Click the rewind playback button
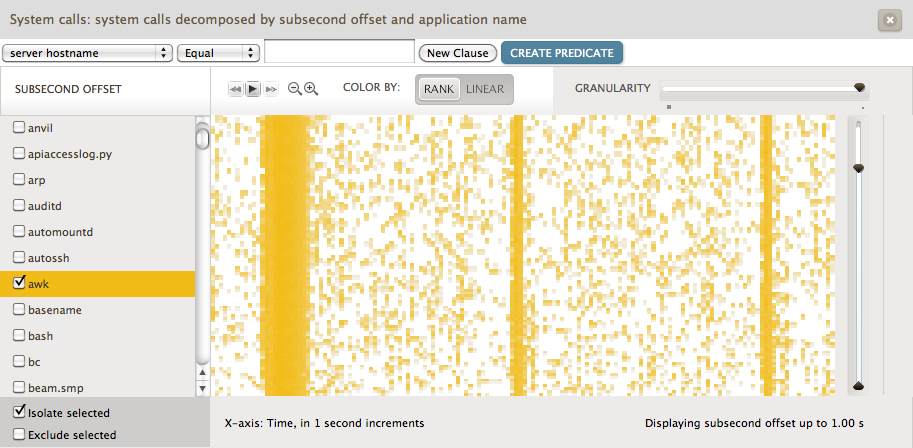The height and width of the screenshot is (448, 913). [236, 89]
